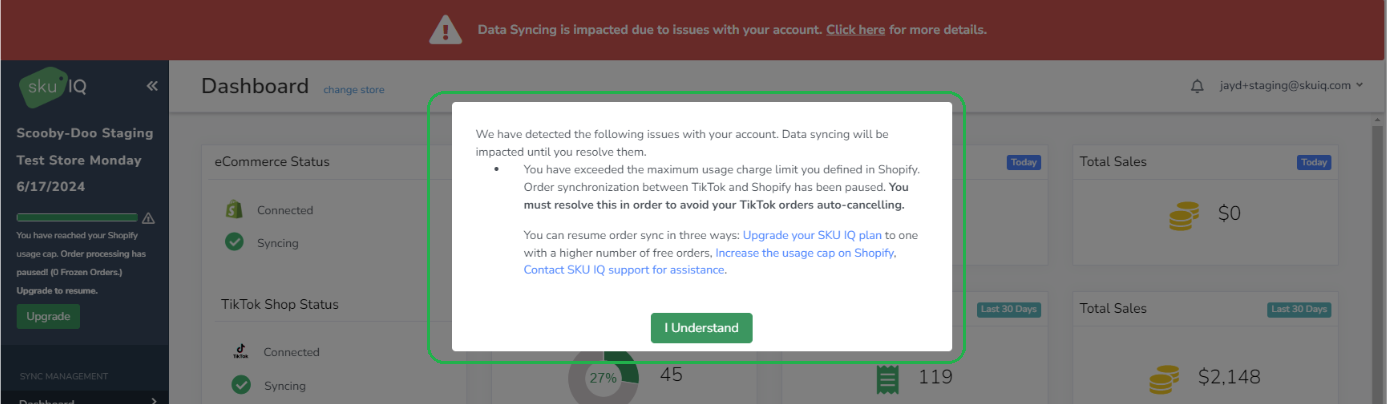This screenshot has height=404, width=1387.
Task: Click the Shopify bag icon
Action: coord(234,210)
